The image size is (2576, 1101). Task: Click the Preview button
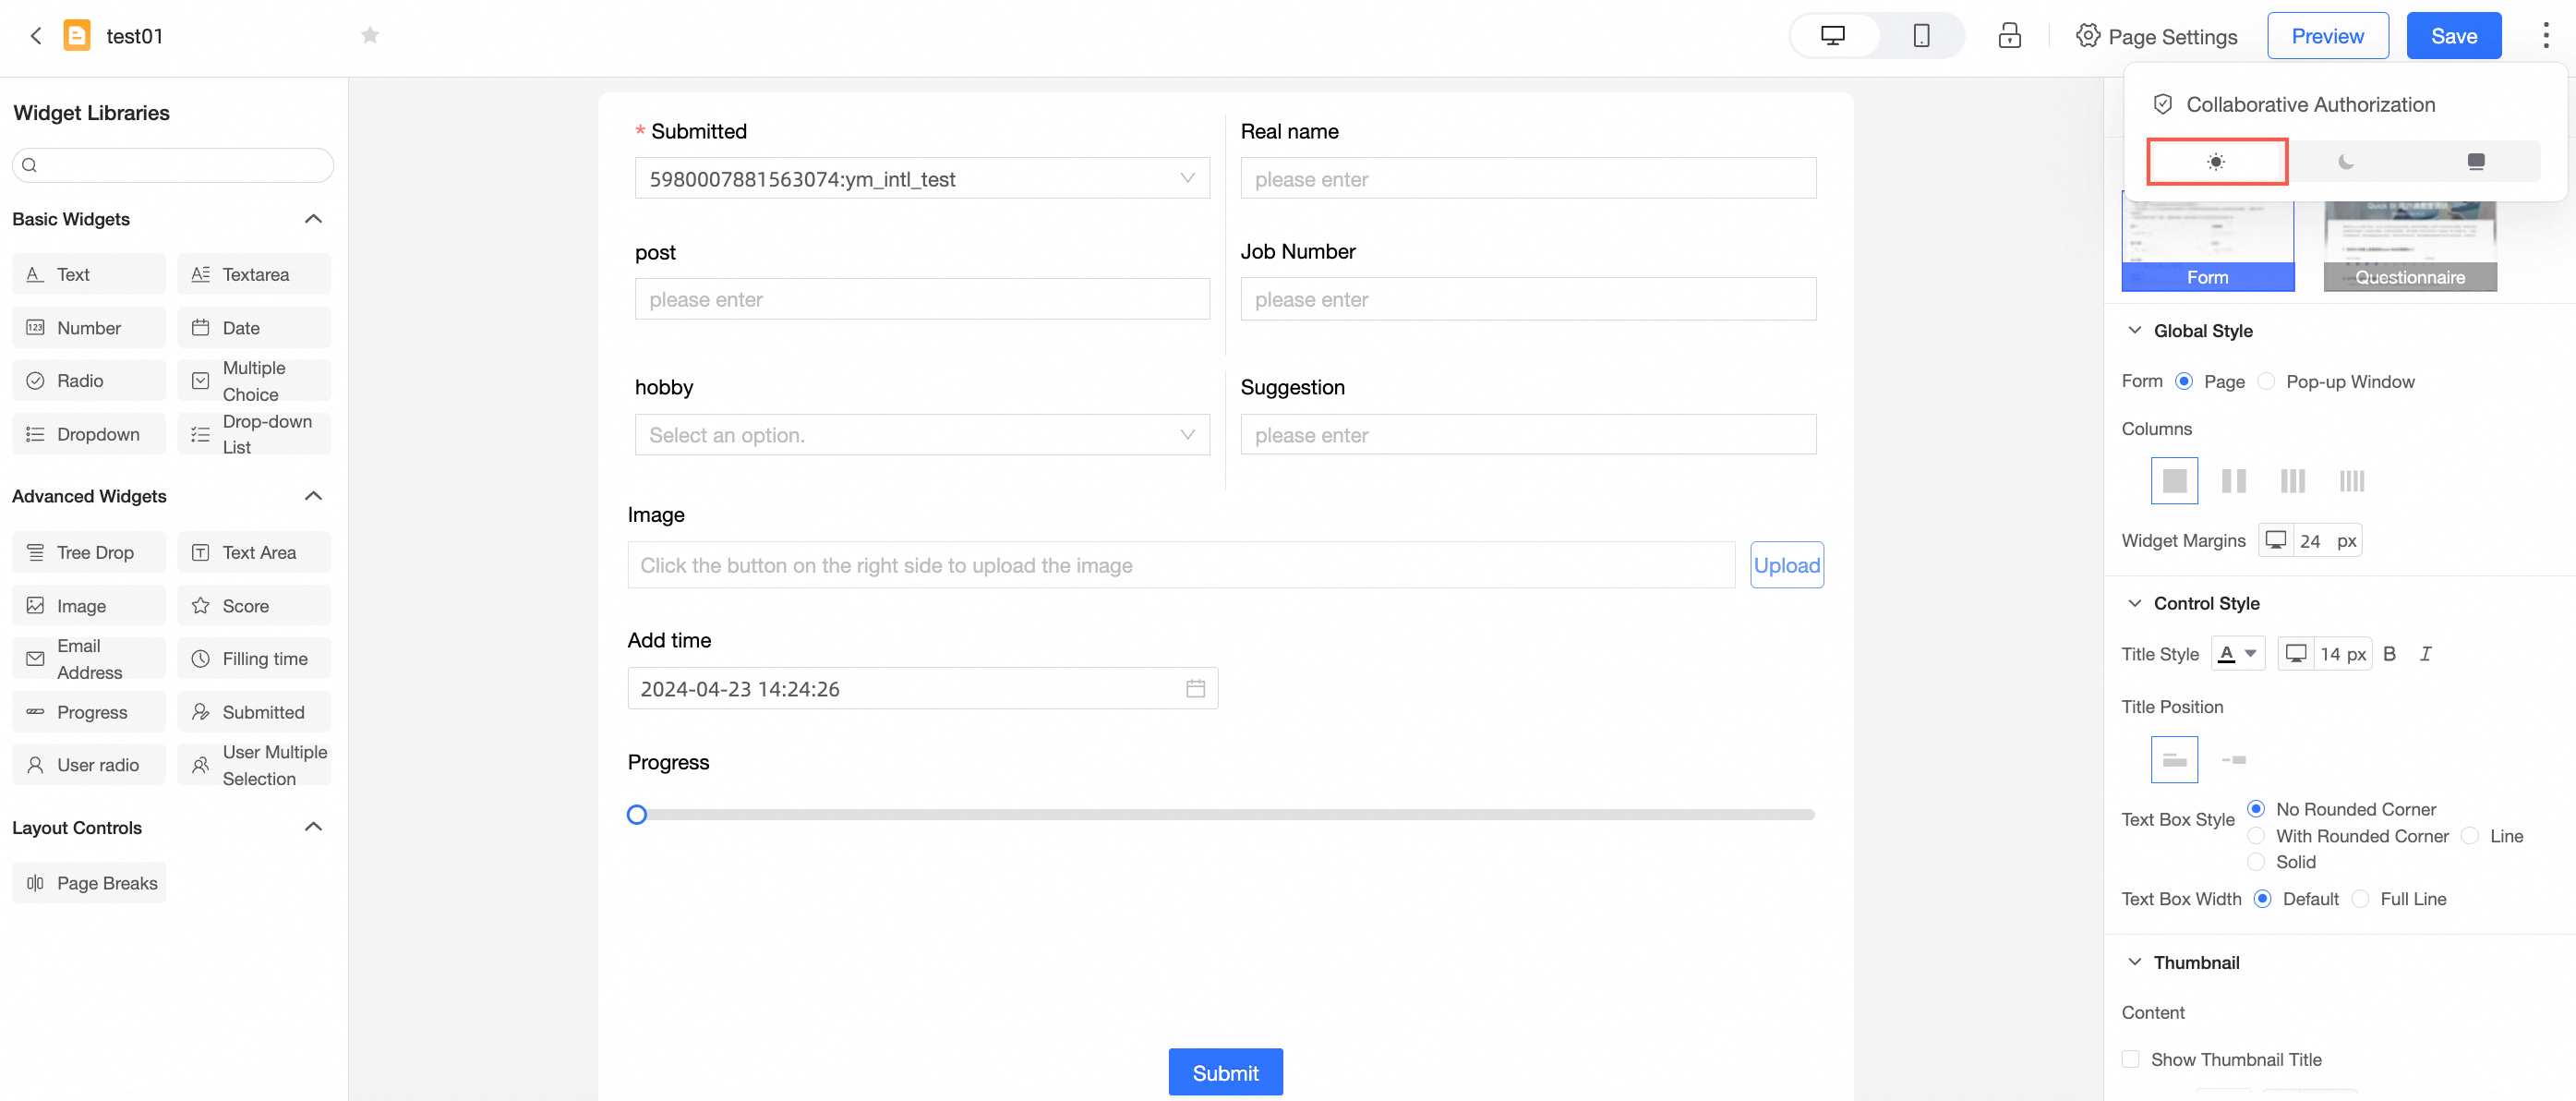pyautogui.click(x=2327, y=36)
